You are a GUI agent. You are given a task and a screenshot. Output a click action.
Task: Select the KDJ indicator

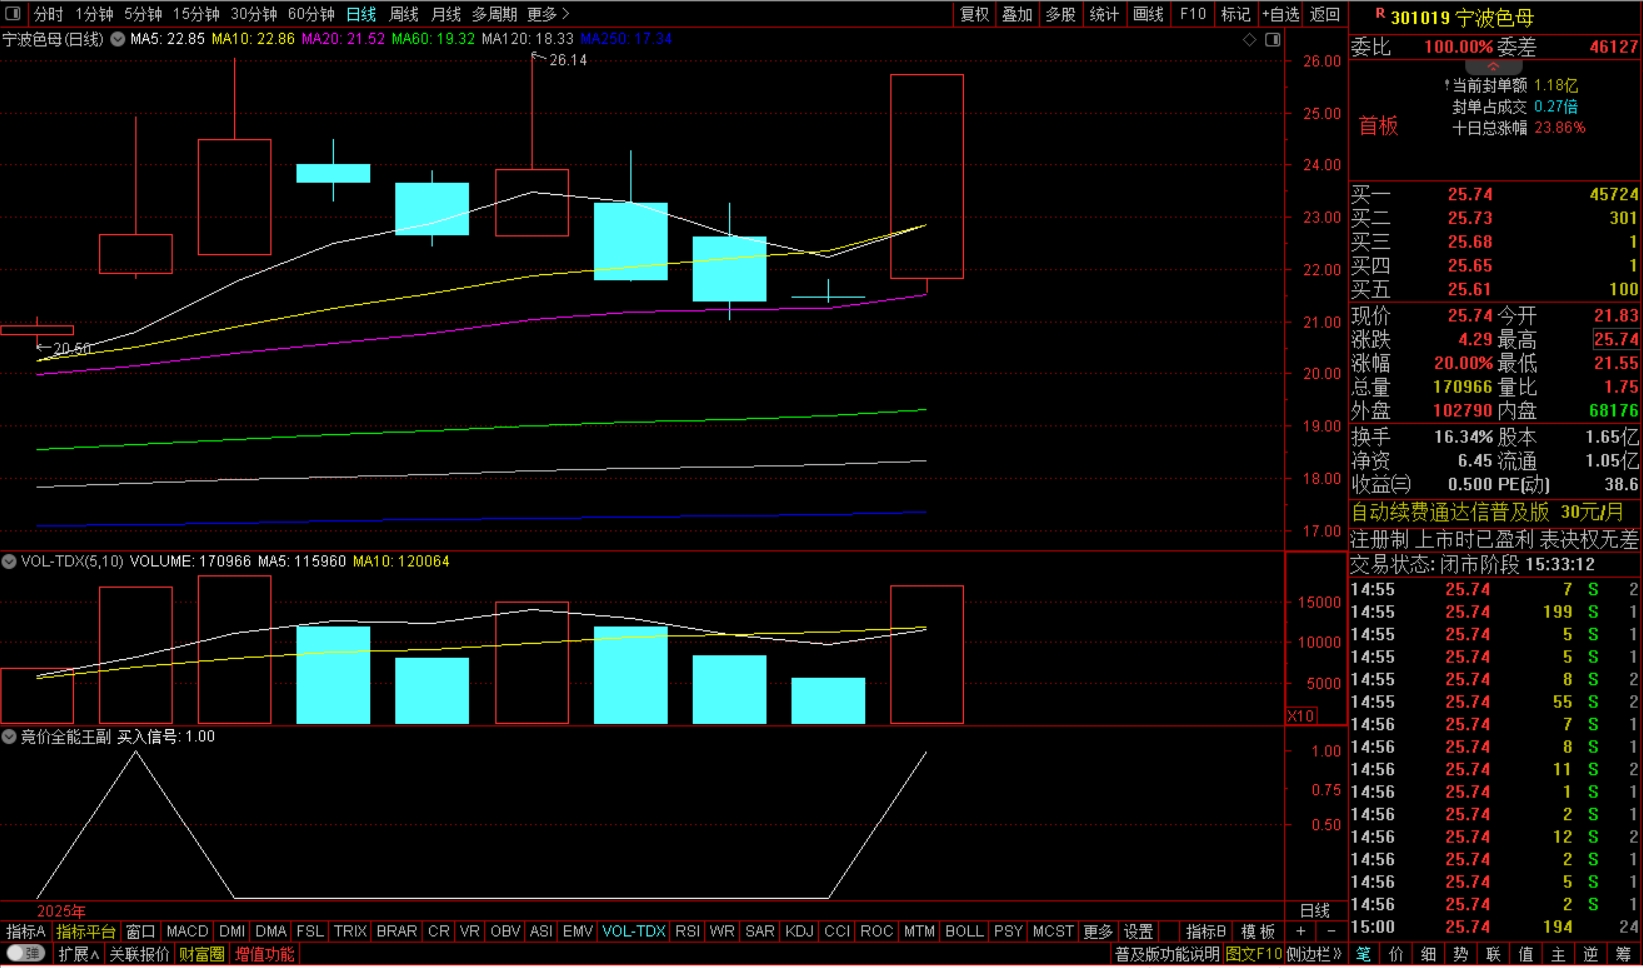coord(799,931)
